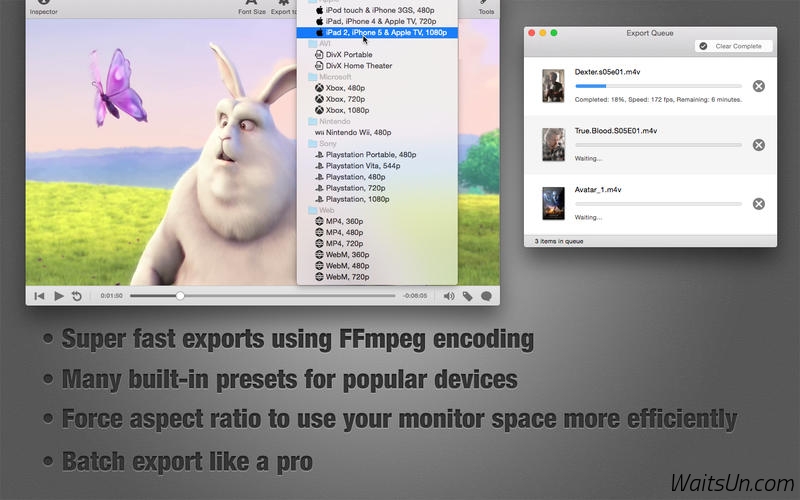Zoom the Export Queue window
This screenshot has height=500, width=800.
pos(554,33)
